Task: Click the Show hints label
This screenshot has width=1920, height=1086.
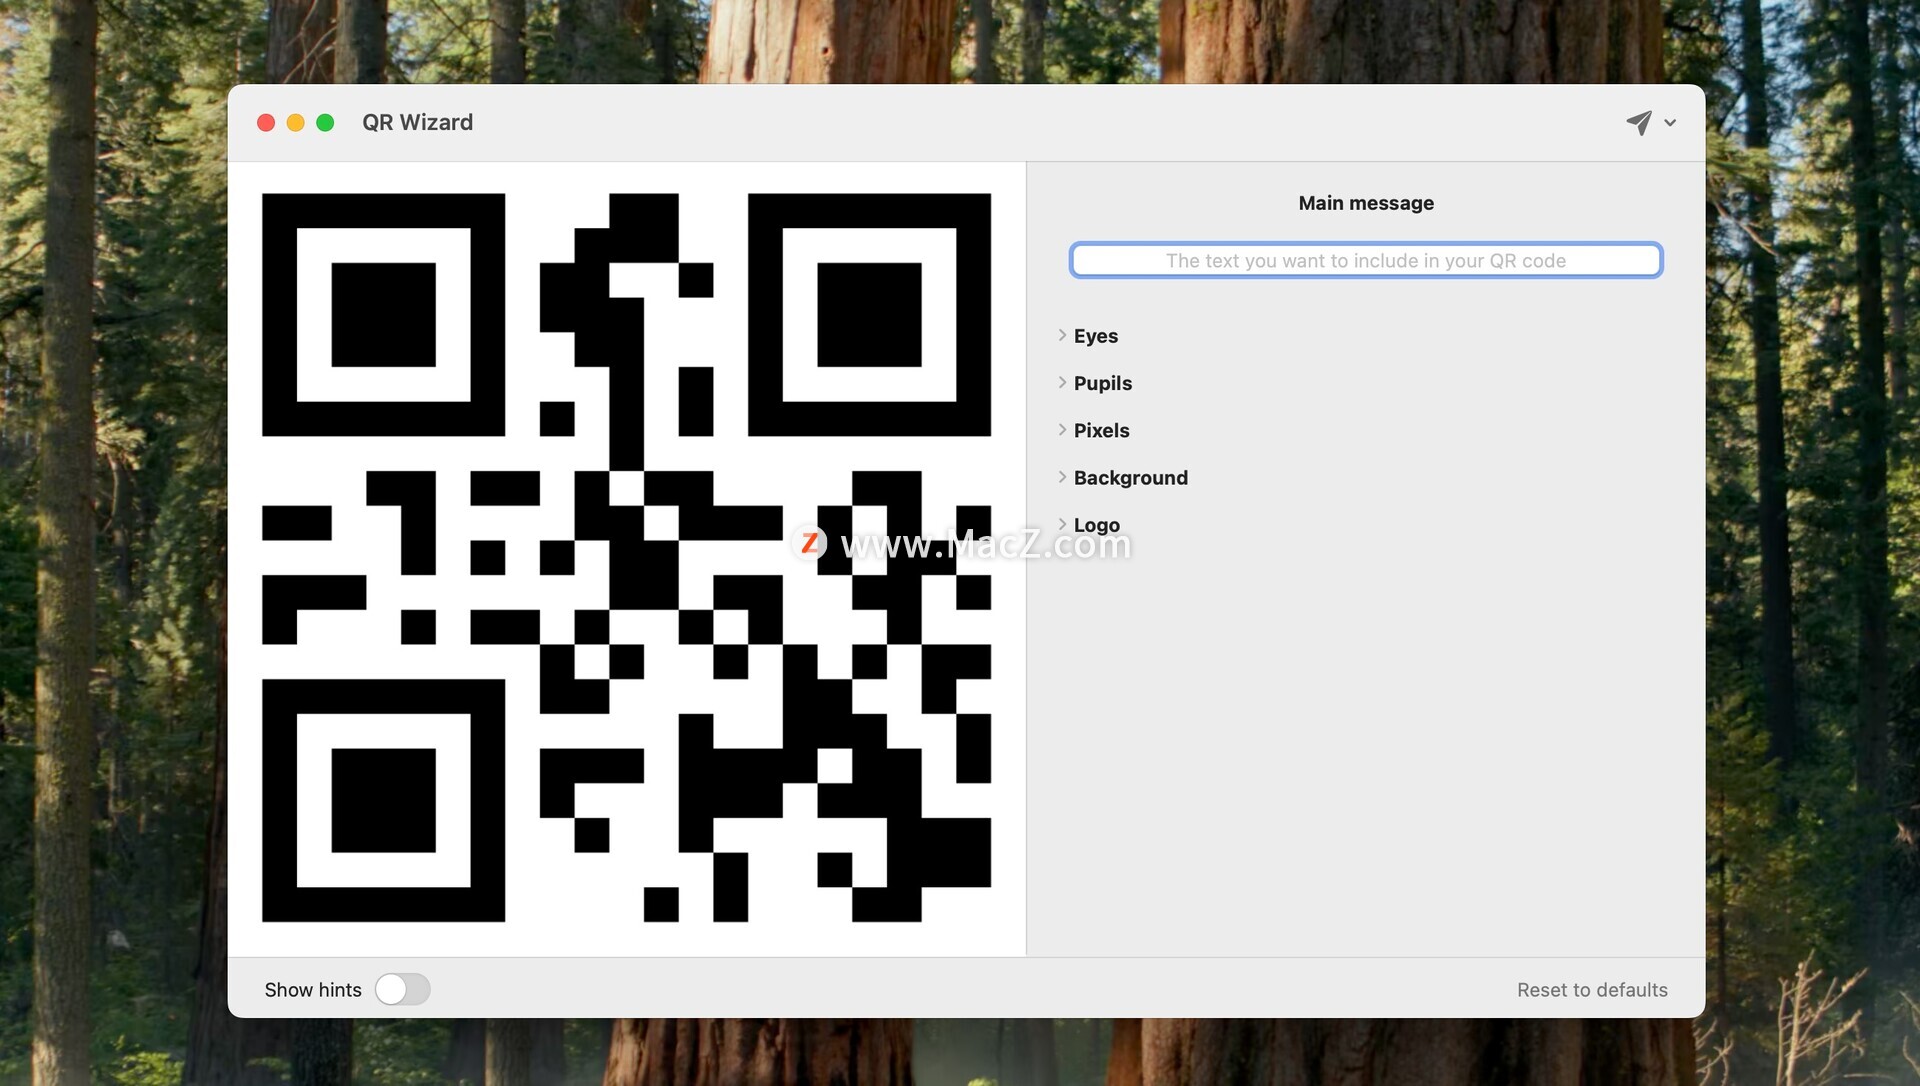Action: (x=313, y=989)
